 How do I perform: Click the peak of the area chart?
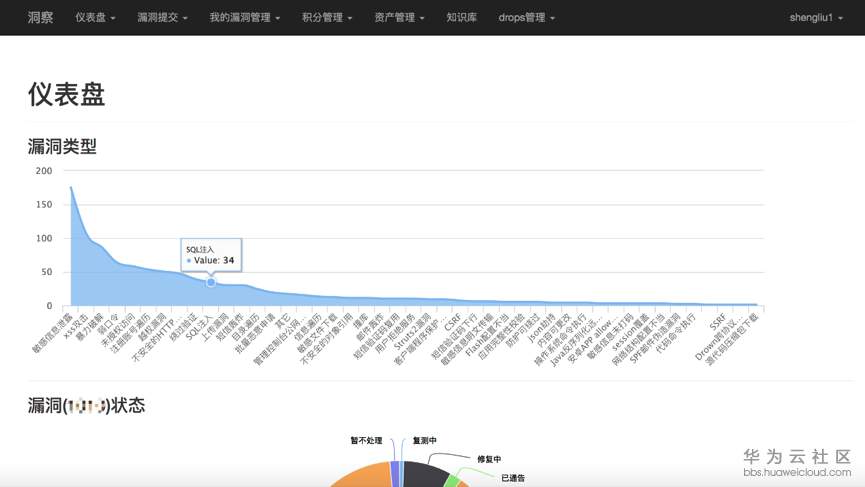[71, 187]
